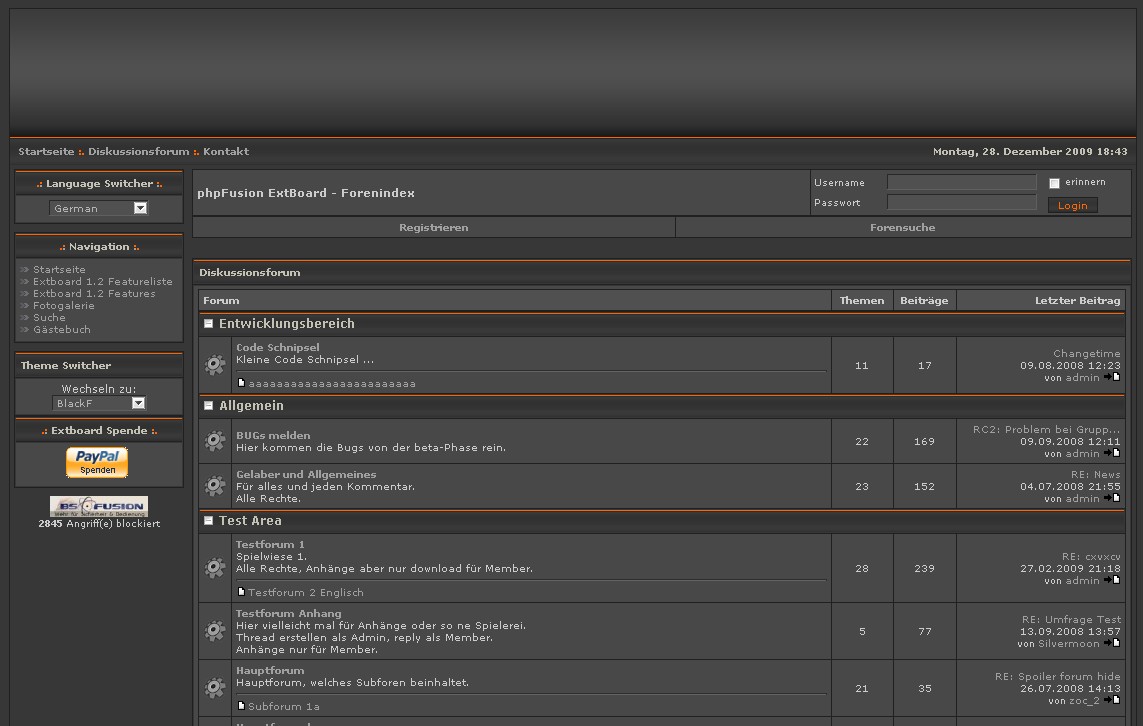Open Forensuche forum search
This screenshot has width=1143, height=726.
pyautogui.click(x=902, y=228)
